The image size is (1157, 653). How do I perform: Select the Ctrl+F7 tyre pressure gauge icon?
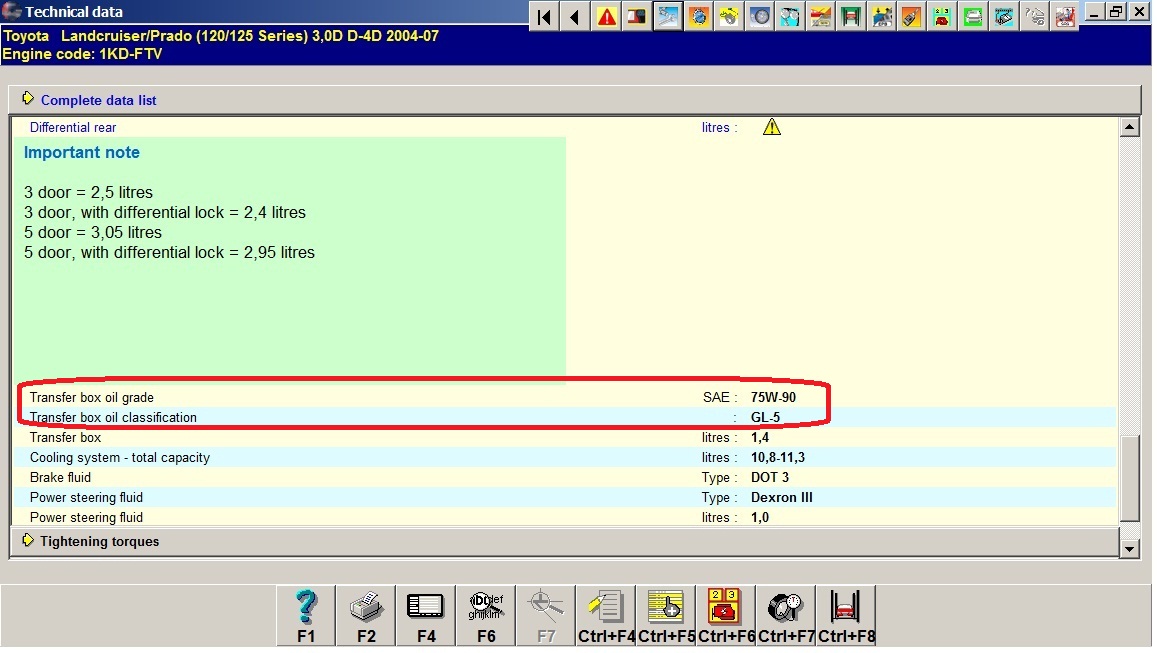pos(786,614)
